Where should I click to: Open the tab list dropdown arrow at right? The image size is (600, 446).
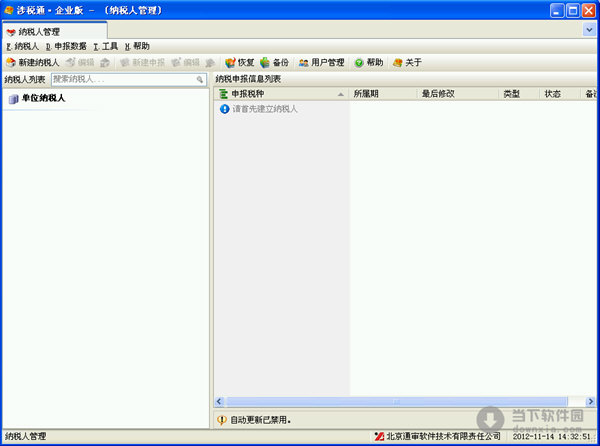click(589, 31)
